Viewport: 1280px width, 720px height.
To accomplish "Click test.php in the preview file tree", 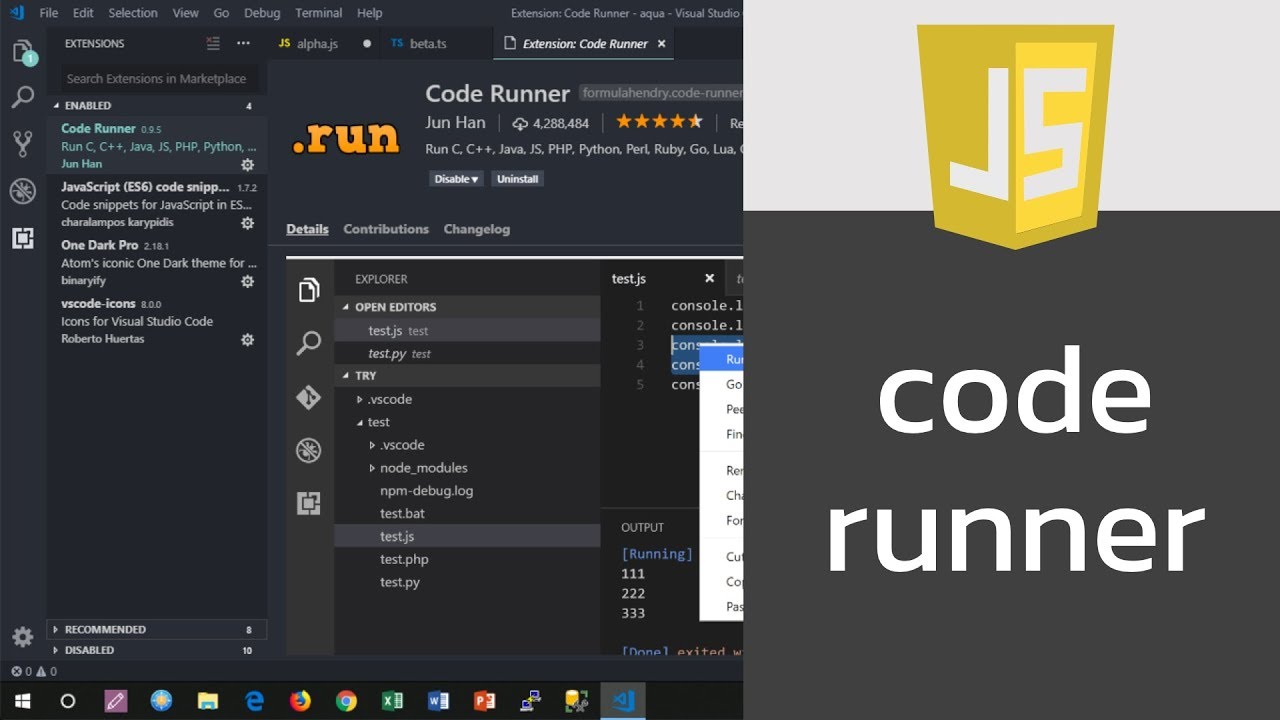I will click(404, 559).
